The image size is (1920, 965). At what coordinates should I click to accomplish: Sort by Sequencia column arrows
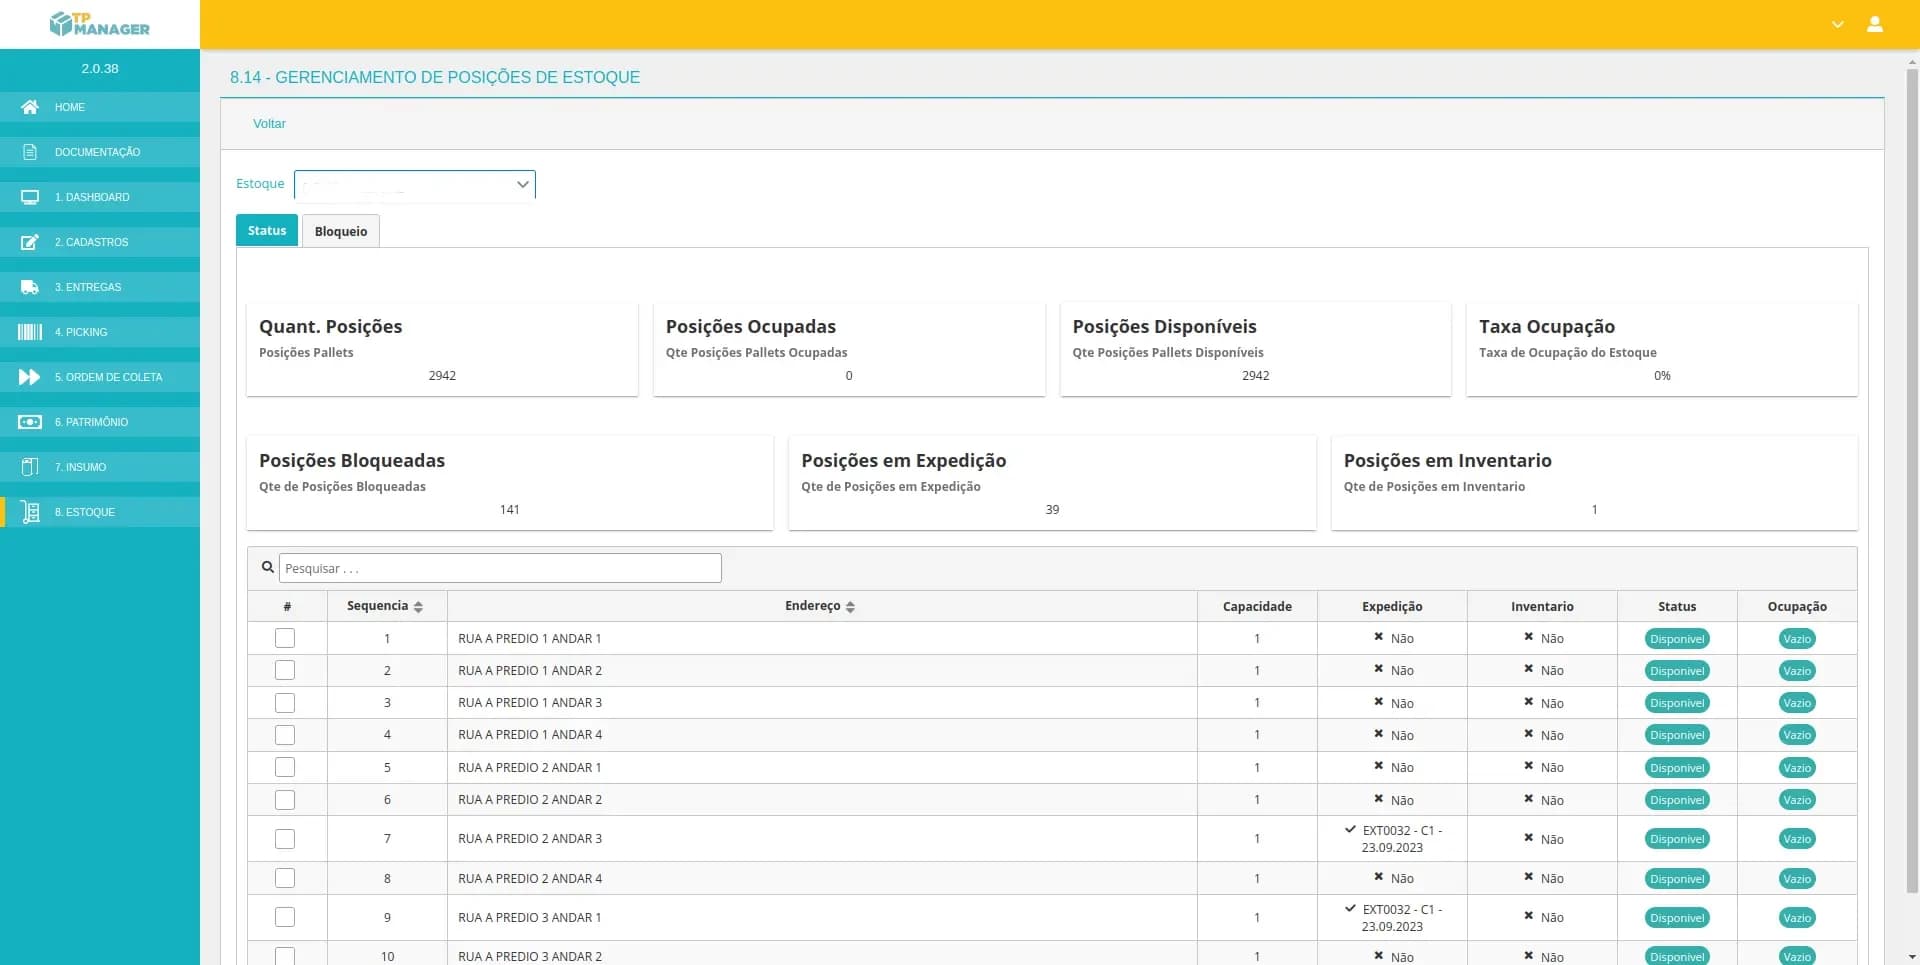418,607
